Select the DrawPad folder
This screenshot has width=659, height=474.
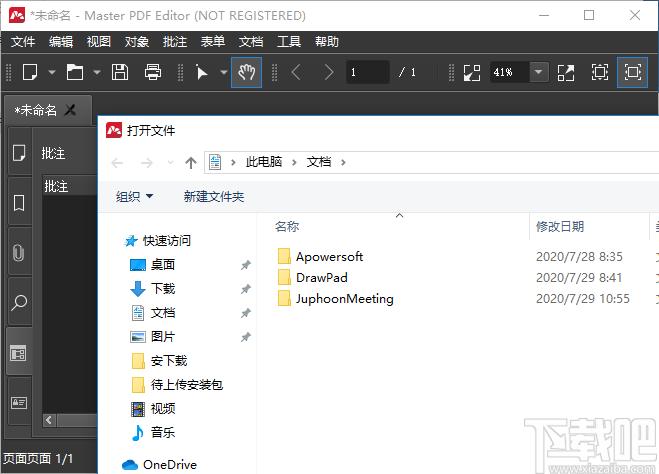(312, 277)
